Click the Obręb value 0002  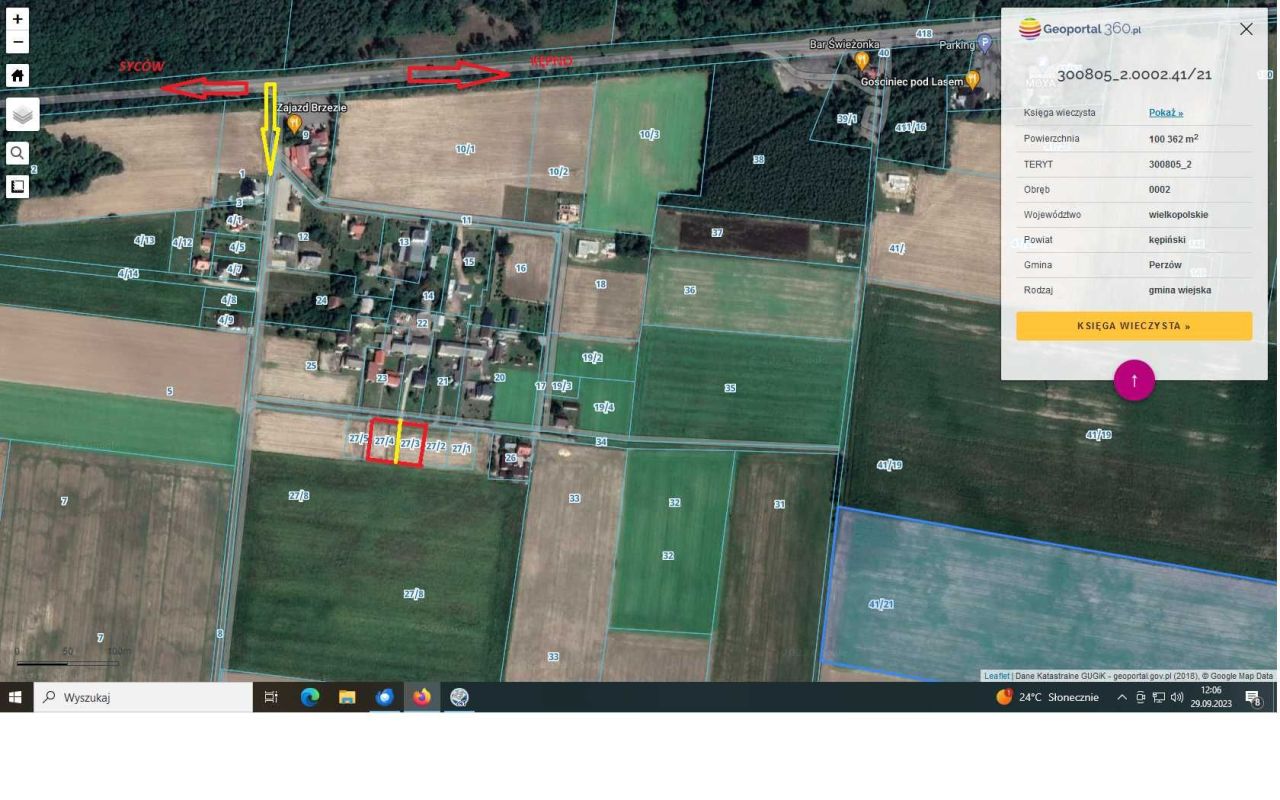pos(1159,189)
